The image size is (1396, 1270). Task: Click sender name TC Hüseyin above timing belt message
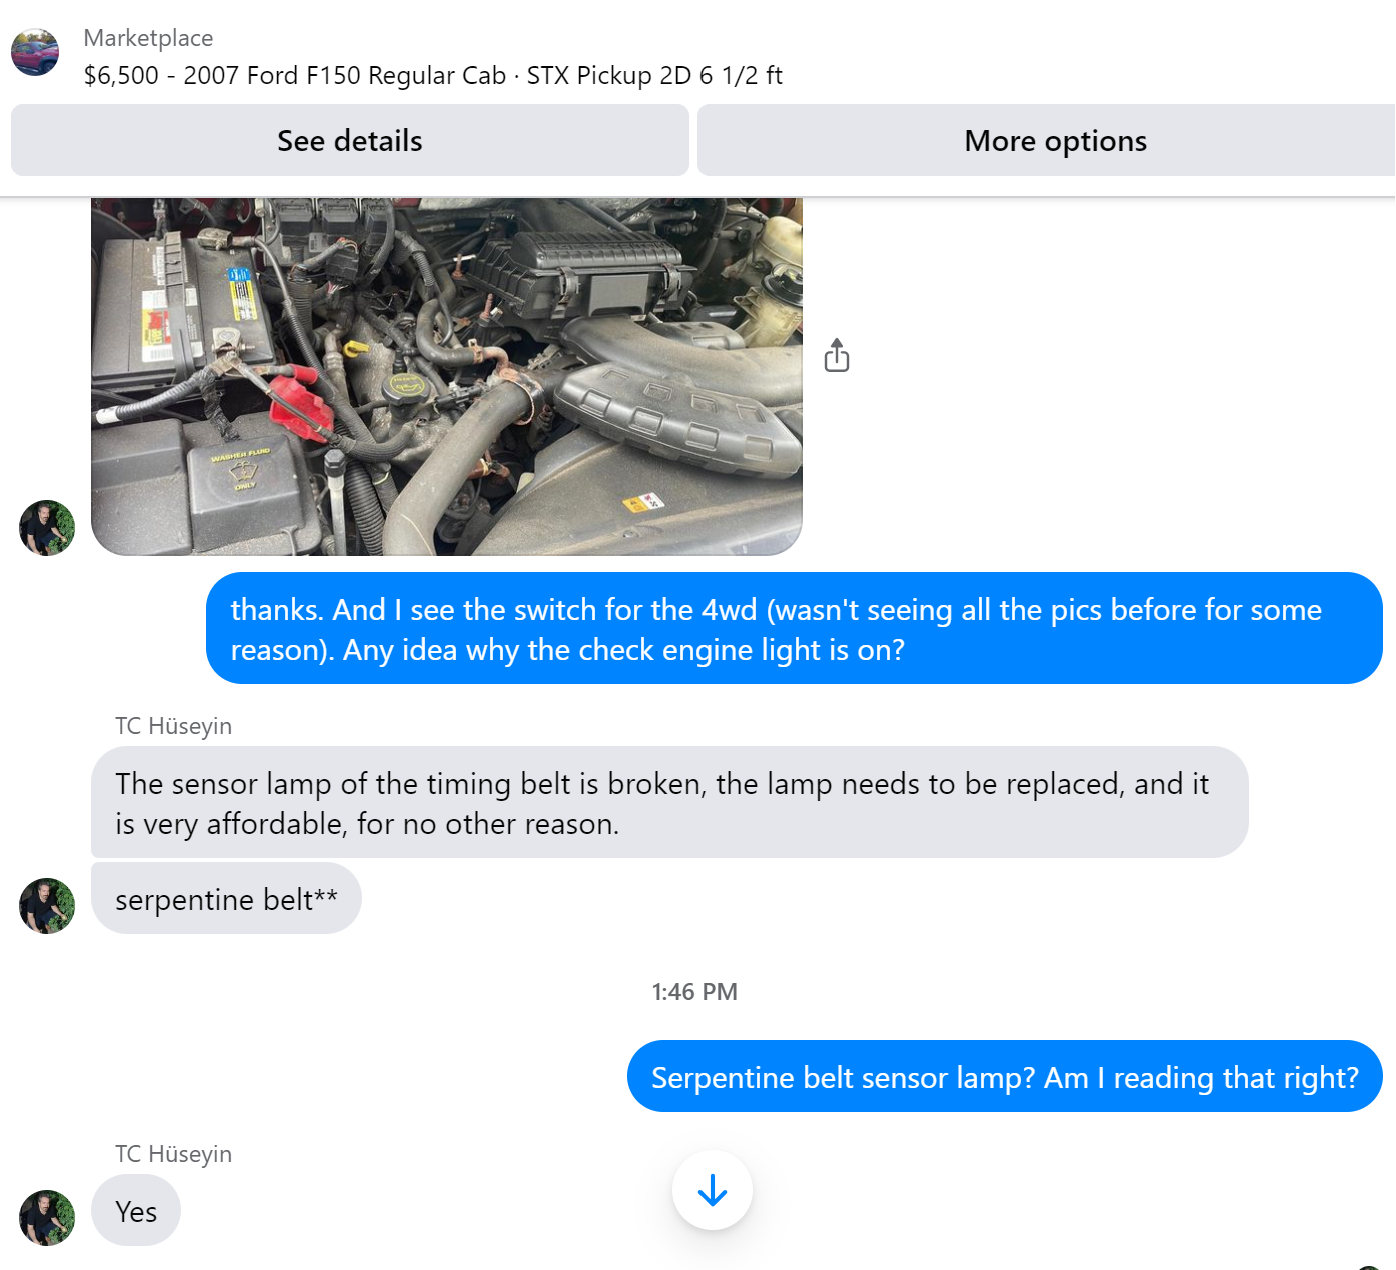[x=173, y=725]
